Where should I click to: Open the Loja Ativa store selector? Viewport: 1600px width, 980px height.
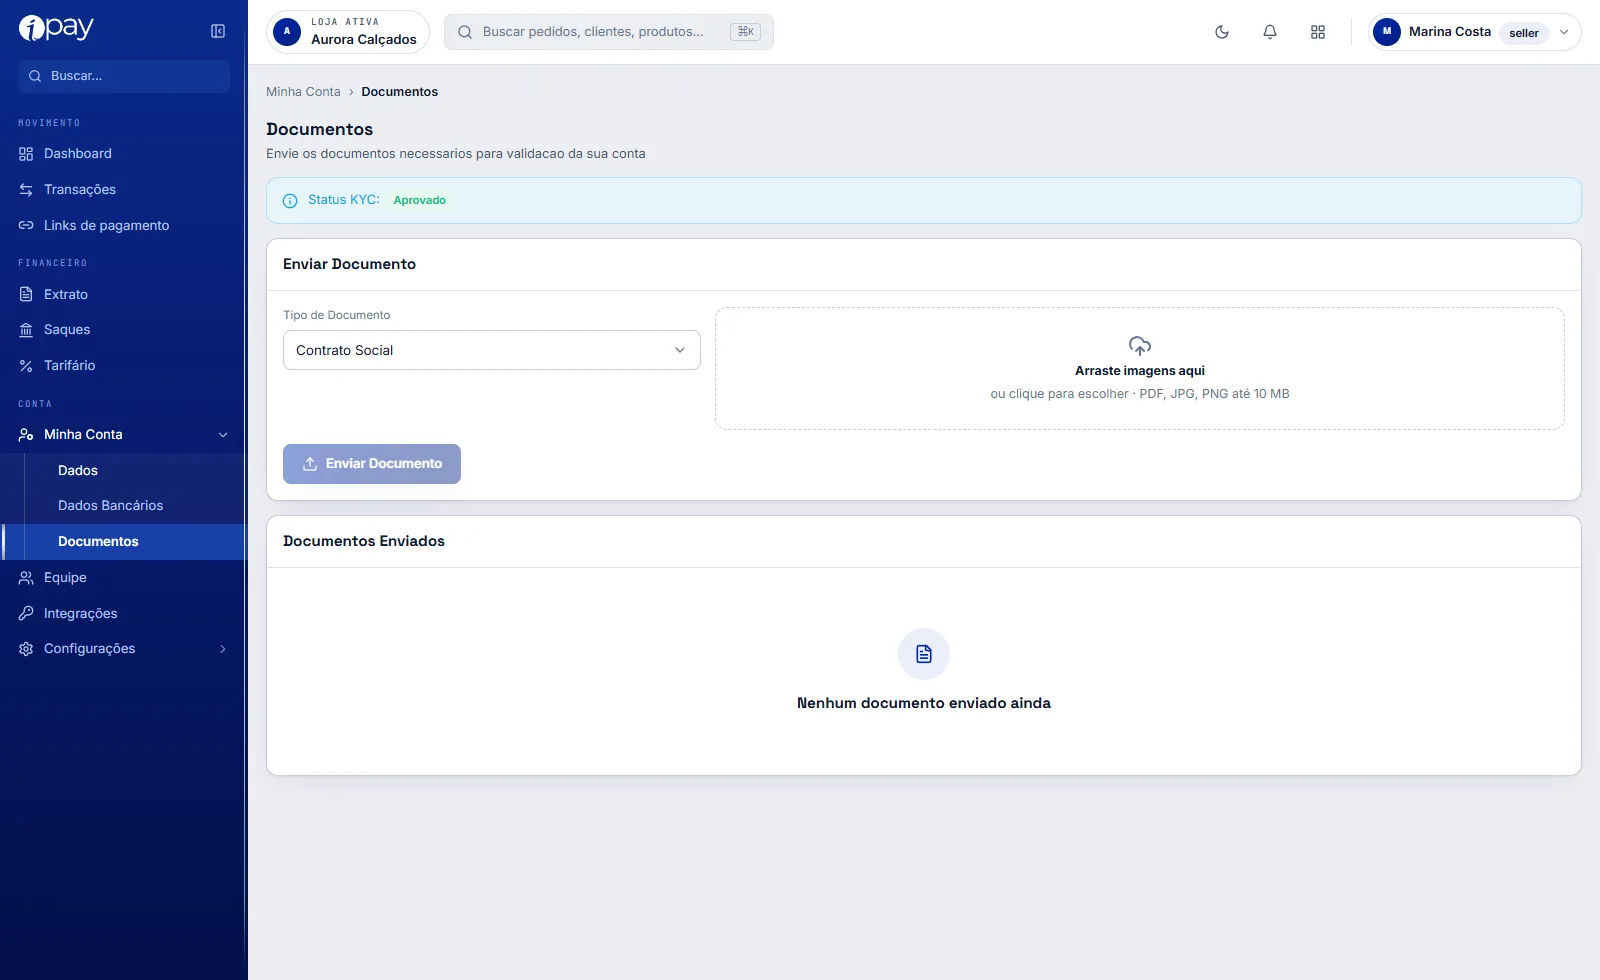[x=348, y=32]
